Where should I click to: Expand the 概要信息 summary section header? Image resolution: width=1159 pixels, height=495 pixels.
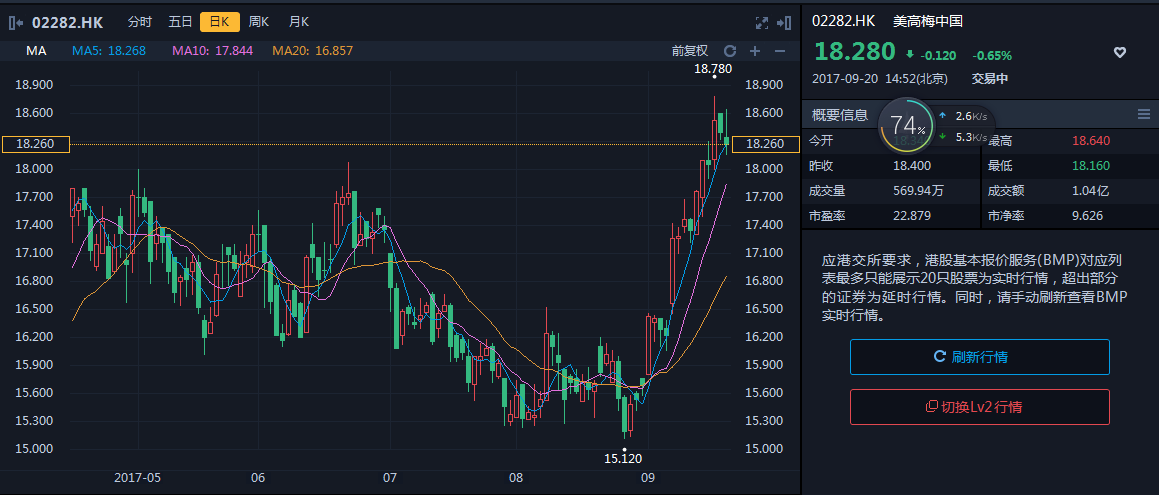(840, 115)
